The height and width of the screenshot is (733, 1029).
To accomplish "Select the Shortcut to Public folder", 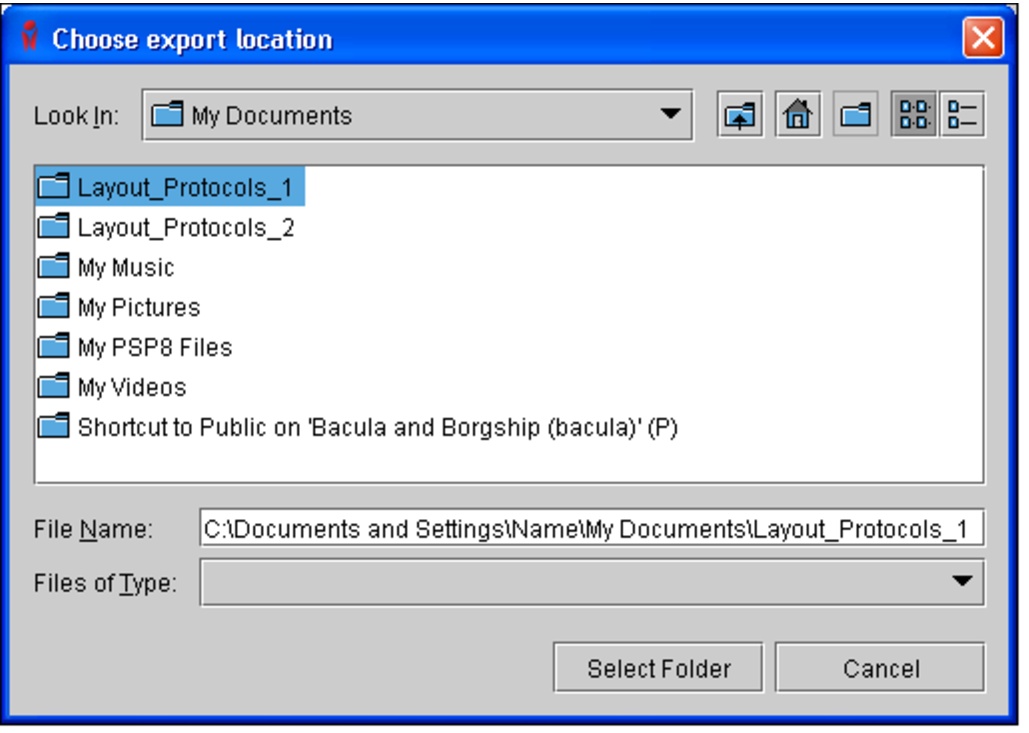I will point(377,428).
